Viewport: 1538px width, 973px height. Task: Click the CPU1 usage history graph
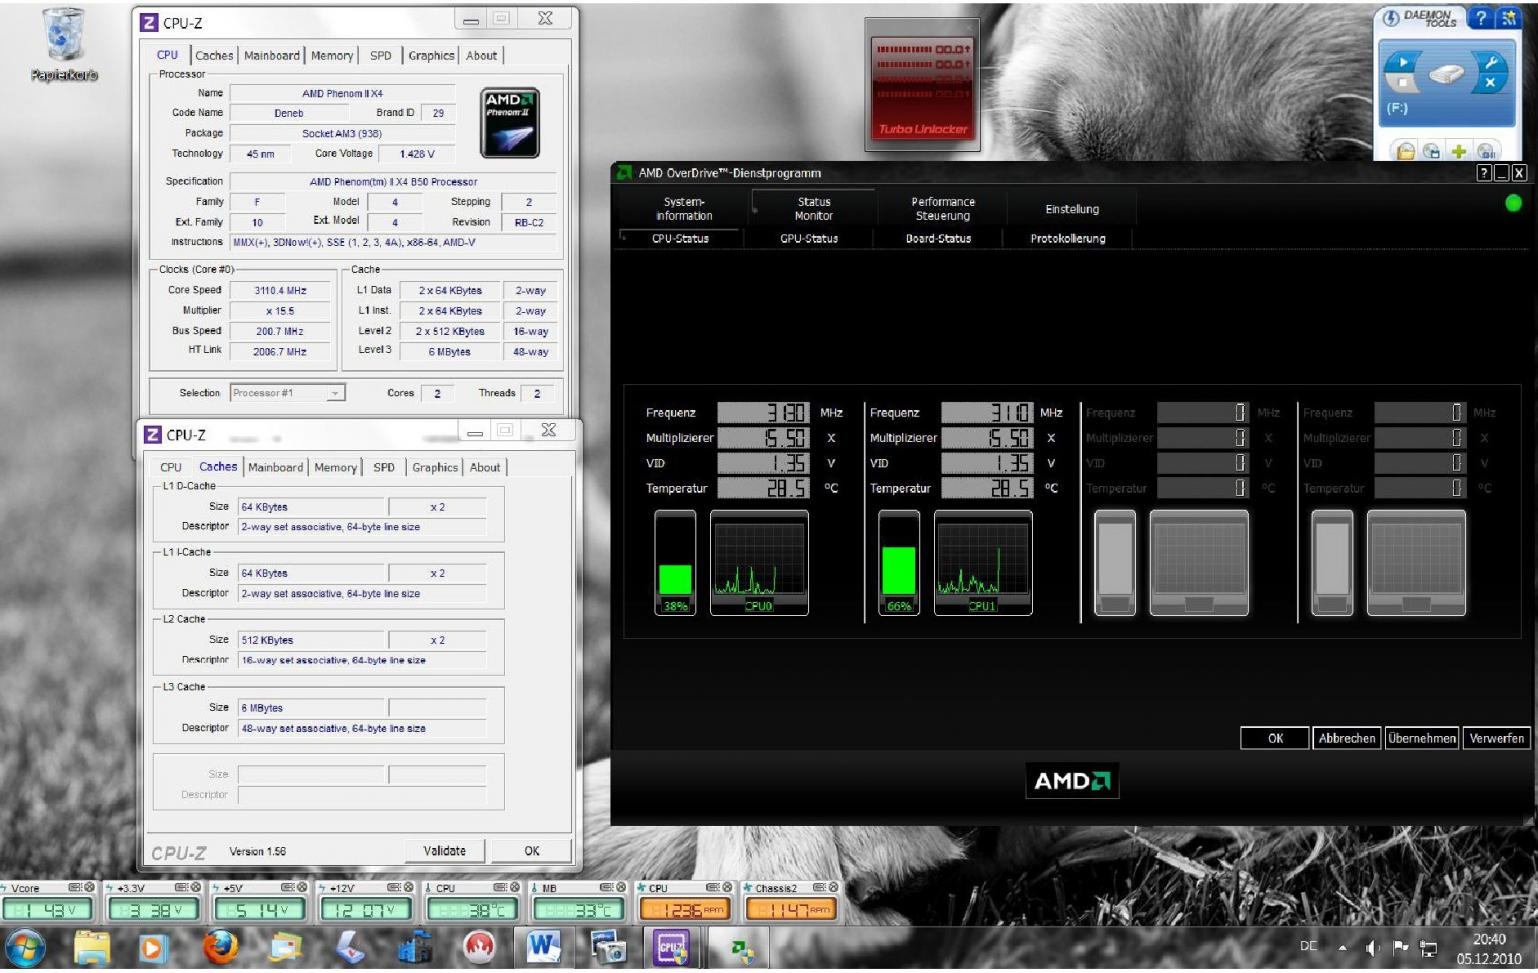tap(983, 563)
